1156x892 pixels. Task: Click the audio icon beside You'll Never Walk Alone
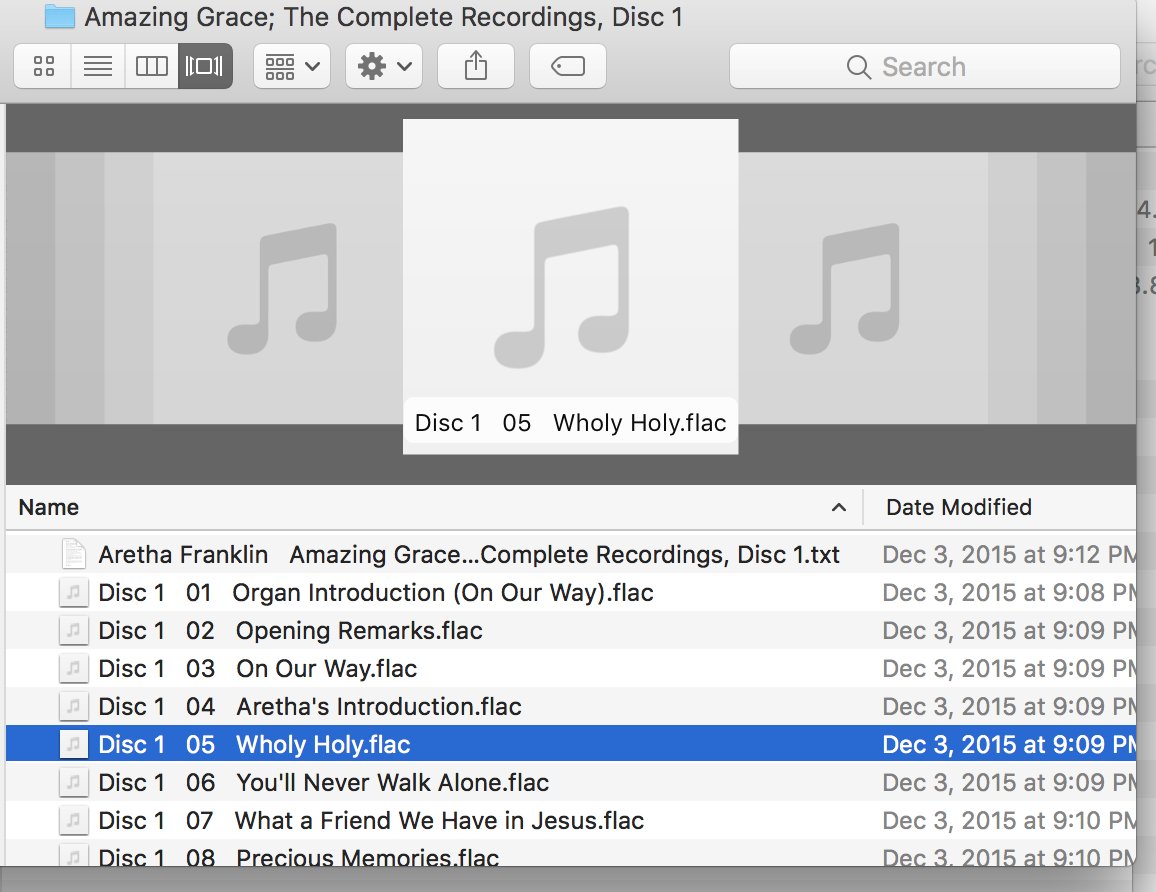74,782
